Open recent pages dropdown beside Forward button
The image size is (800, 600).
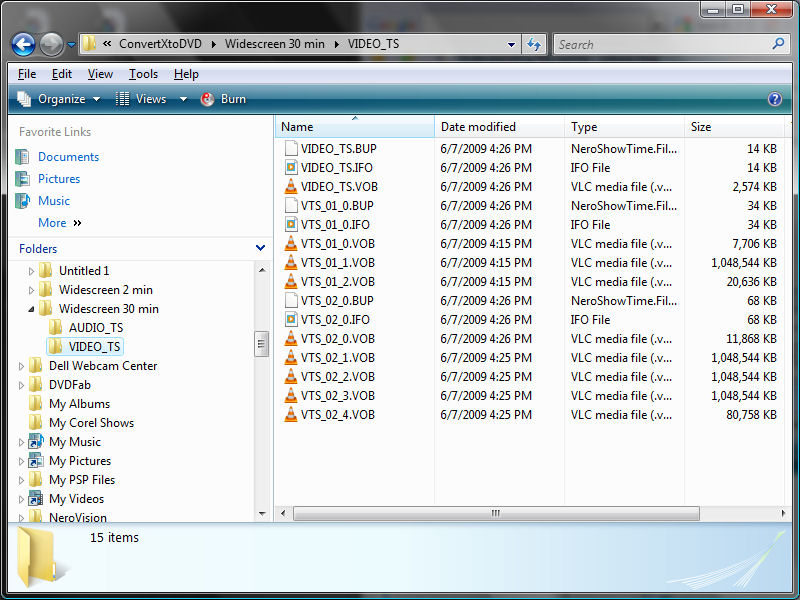(71, 45)
